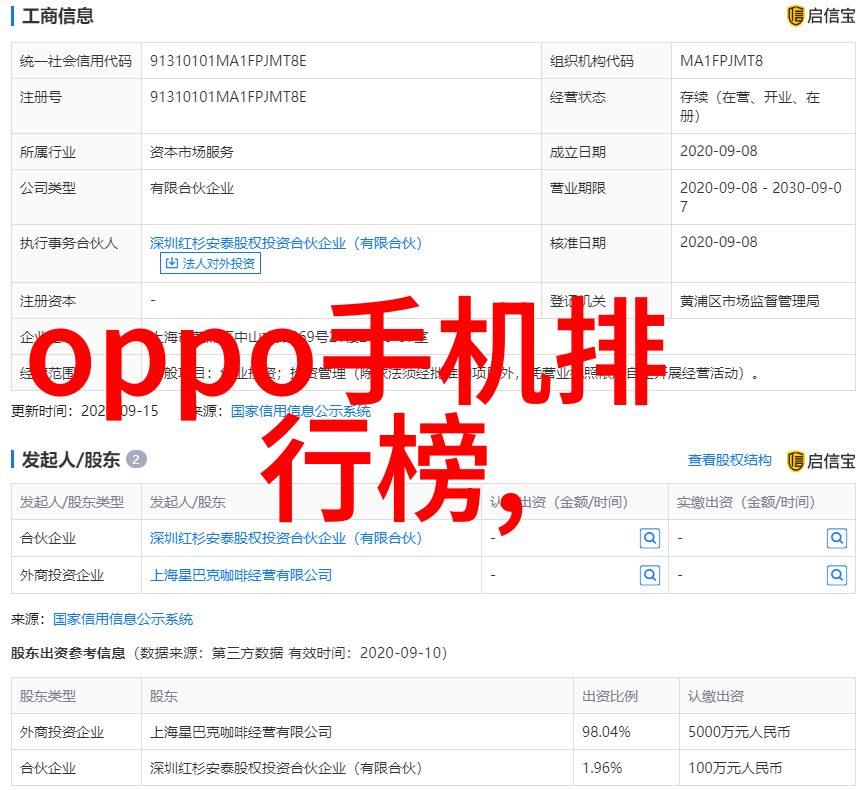This screenshot has width=867, height=790.
Task: Select "外商投资企业" in the 发起人/股东 table
Action: 62,576
